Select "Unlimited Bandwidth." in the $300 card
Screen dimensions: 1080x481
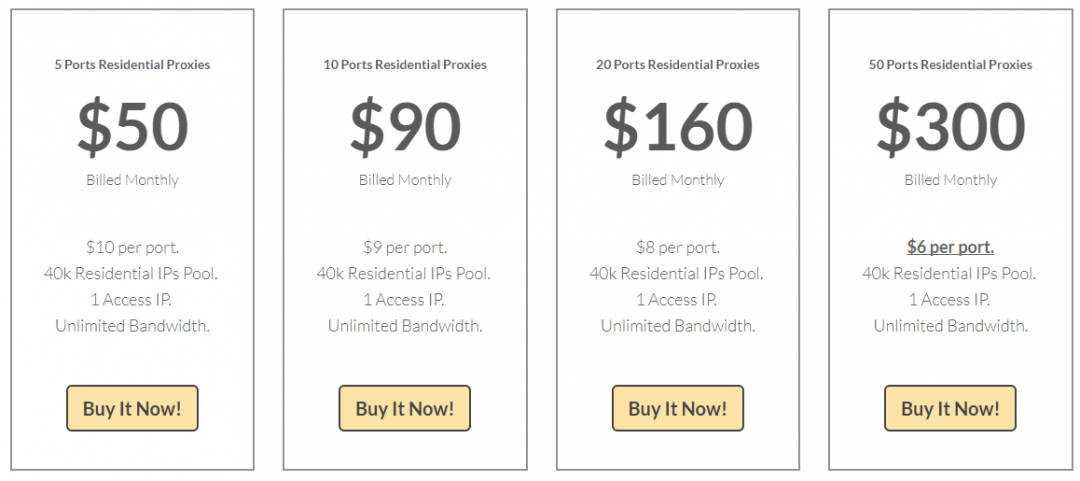click(950, 326)
